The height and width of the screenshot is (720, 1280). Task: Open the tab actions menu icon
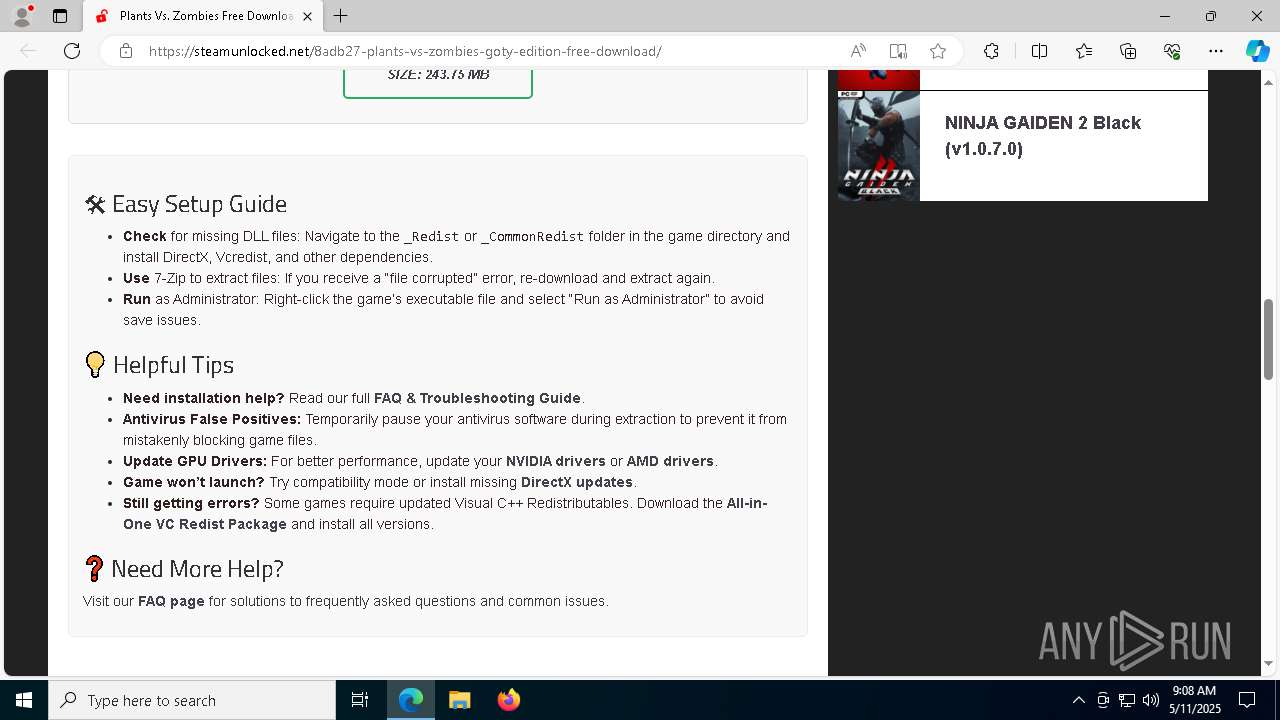(x=60, y=16)
